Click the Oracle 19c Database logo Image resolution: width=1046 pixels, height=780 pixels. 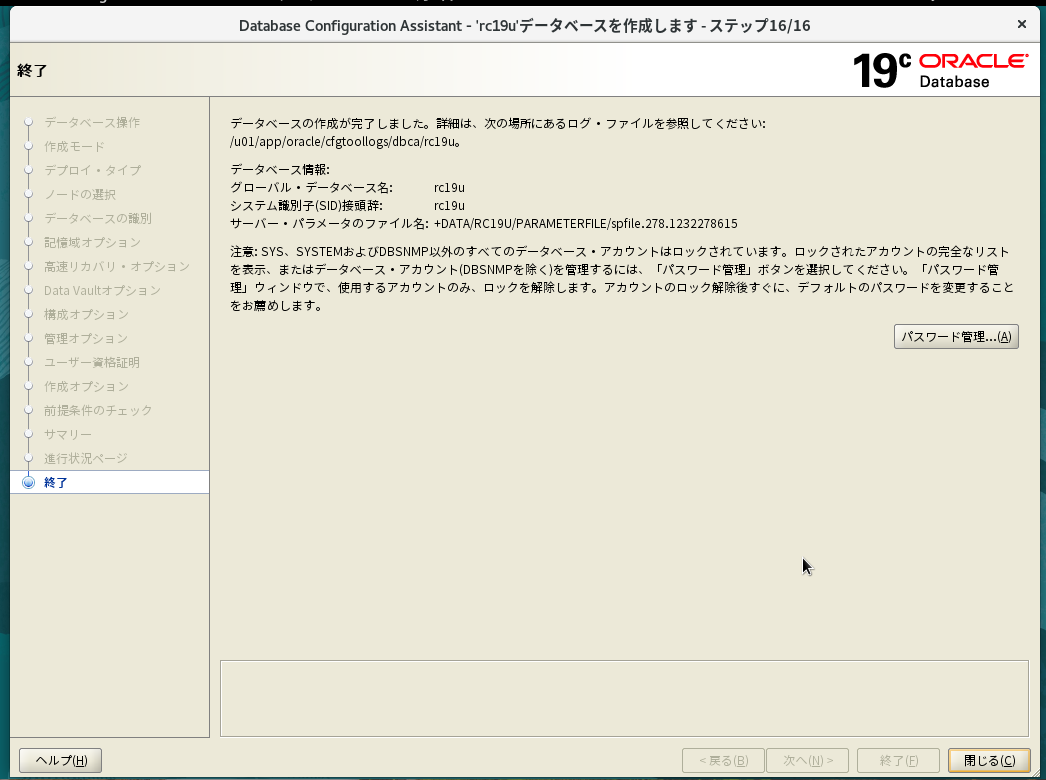[941, 71]
